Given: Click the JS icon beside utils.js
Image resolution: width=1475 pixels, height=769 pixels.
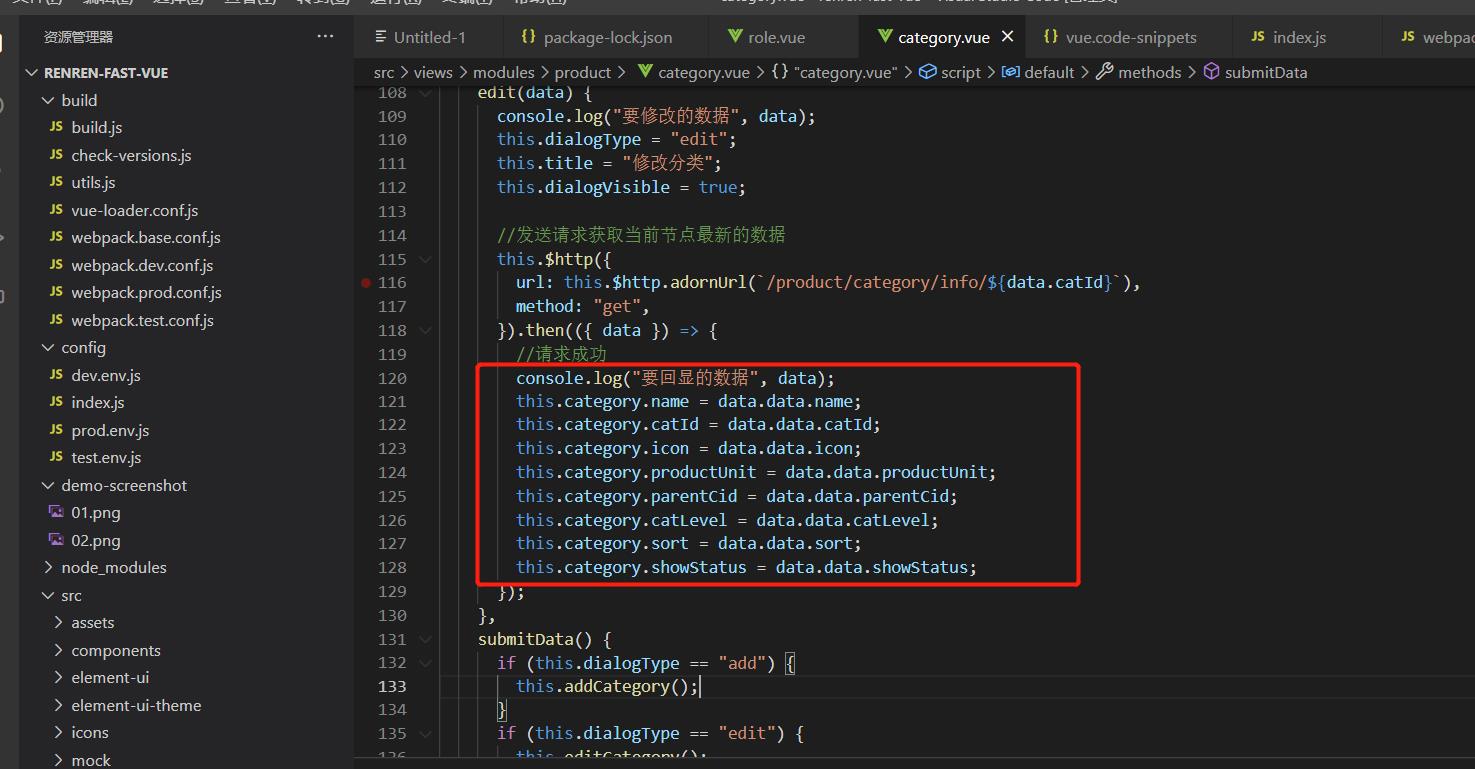Looking at the screenshot, I should coord(56,183).
